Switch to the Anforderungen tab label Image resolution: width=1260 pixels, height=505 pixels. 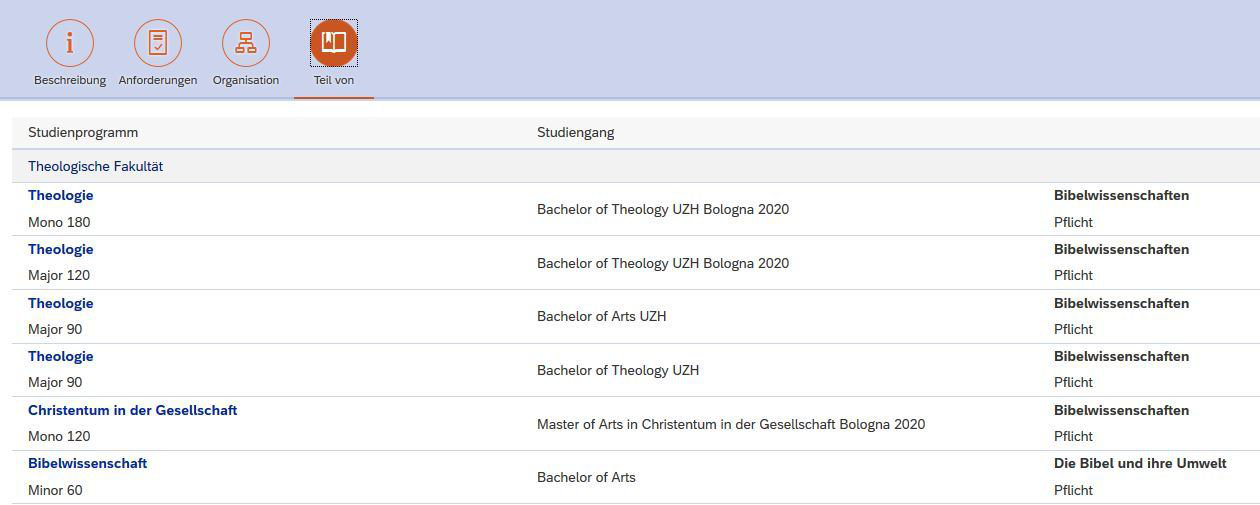158,80
